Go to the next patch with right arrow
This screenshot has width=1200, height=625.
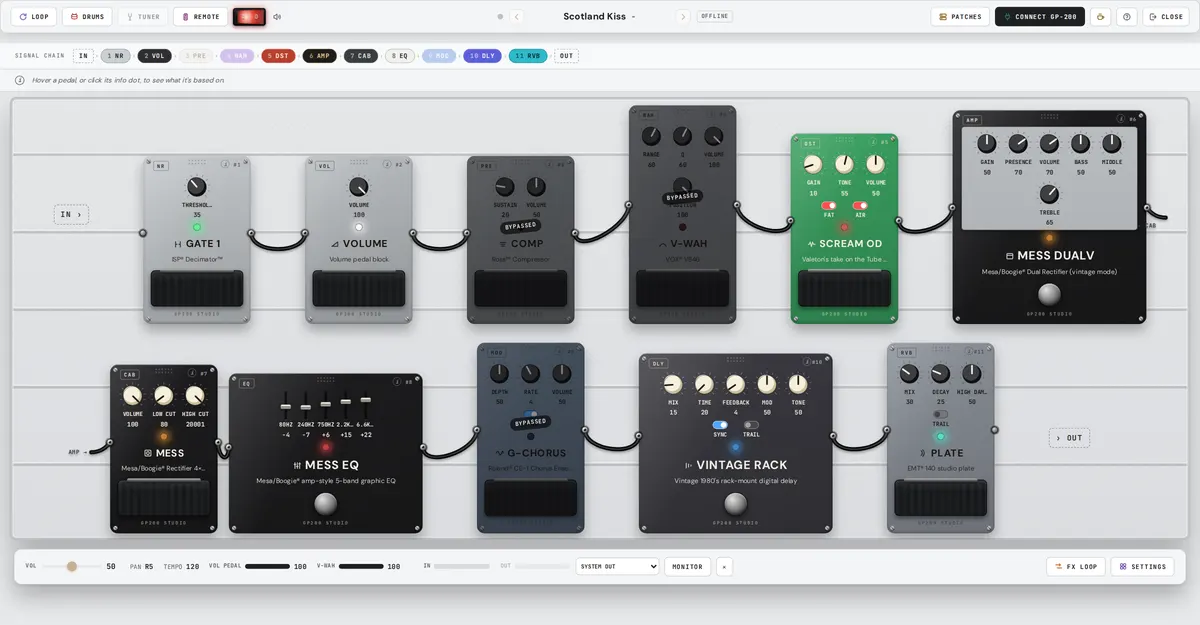683,16
